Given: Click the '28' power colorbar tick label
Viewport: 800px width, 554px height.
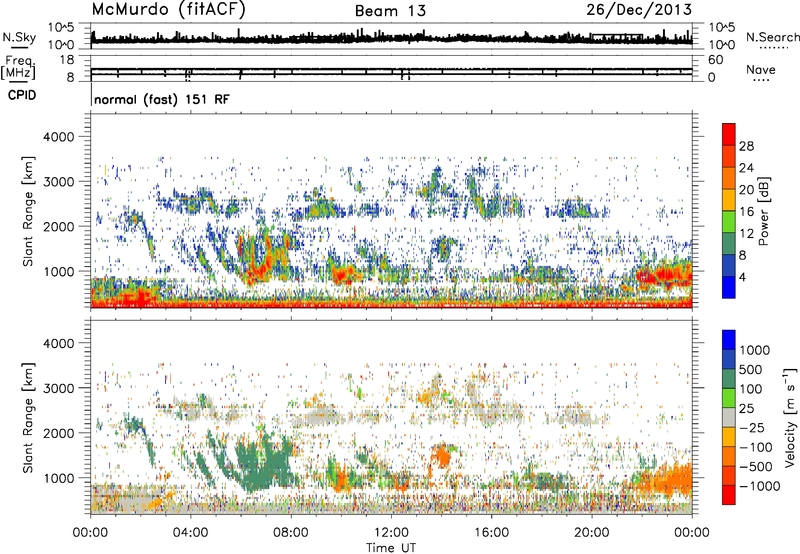Looking at the screenshot, I should click(x=746, y=146).
